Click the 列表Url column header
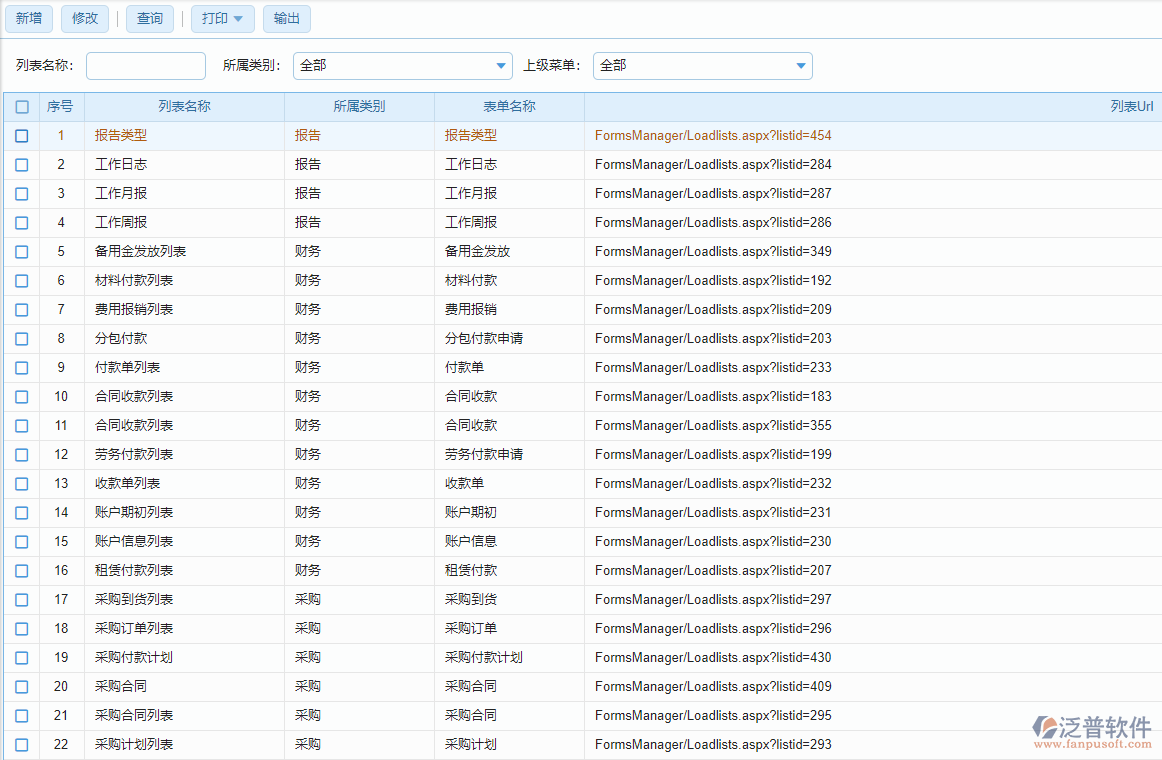 tap(1130, 106)
